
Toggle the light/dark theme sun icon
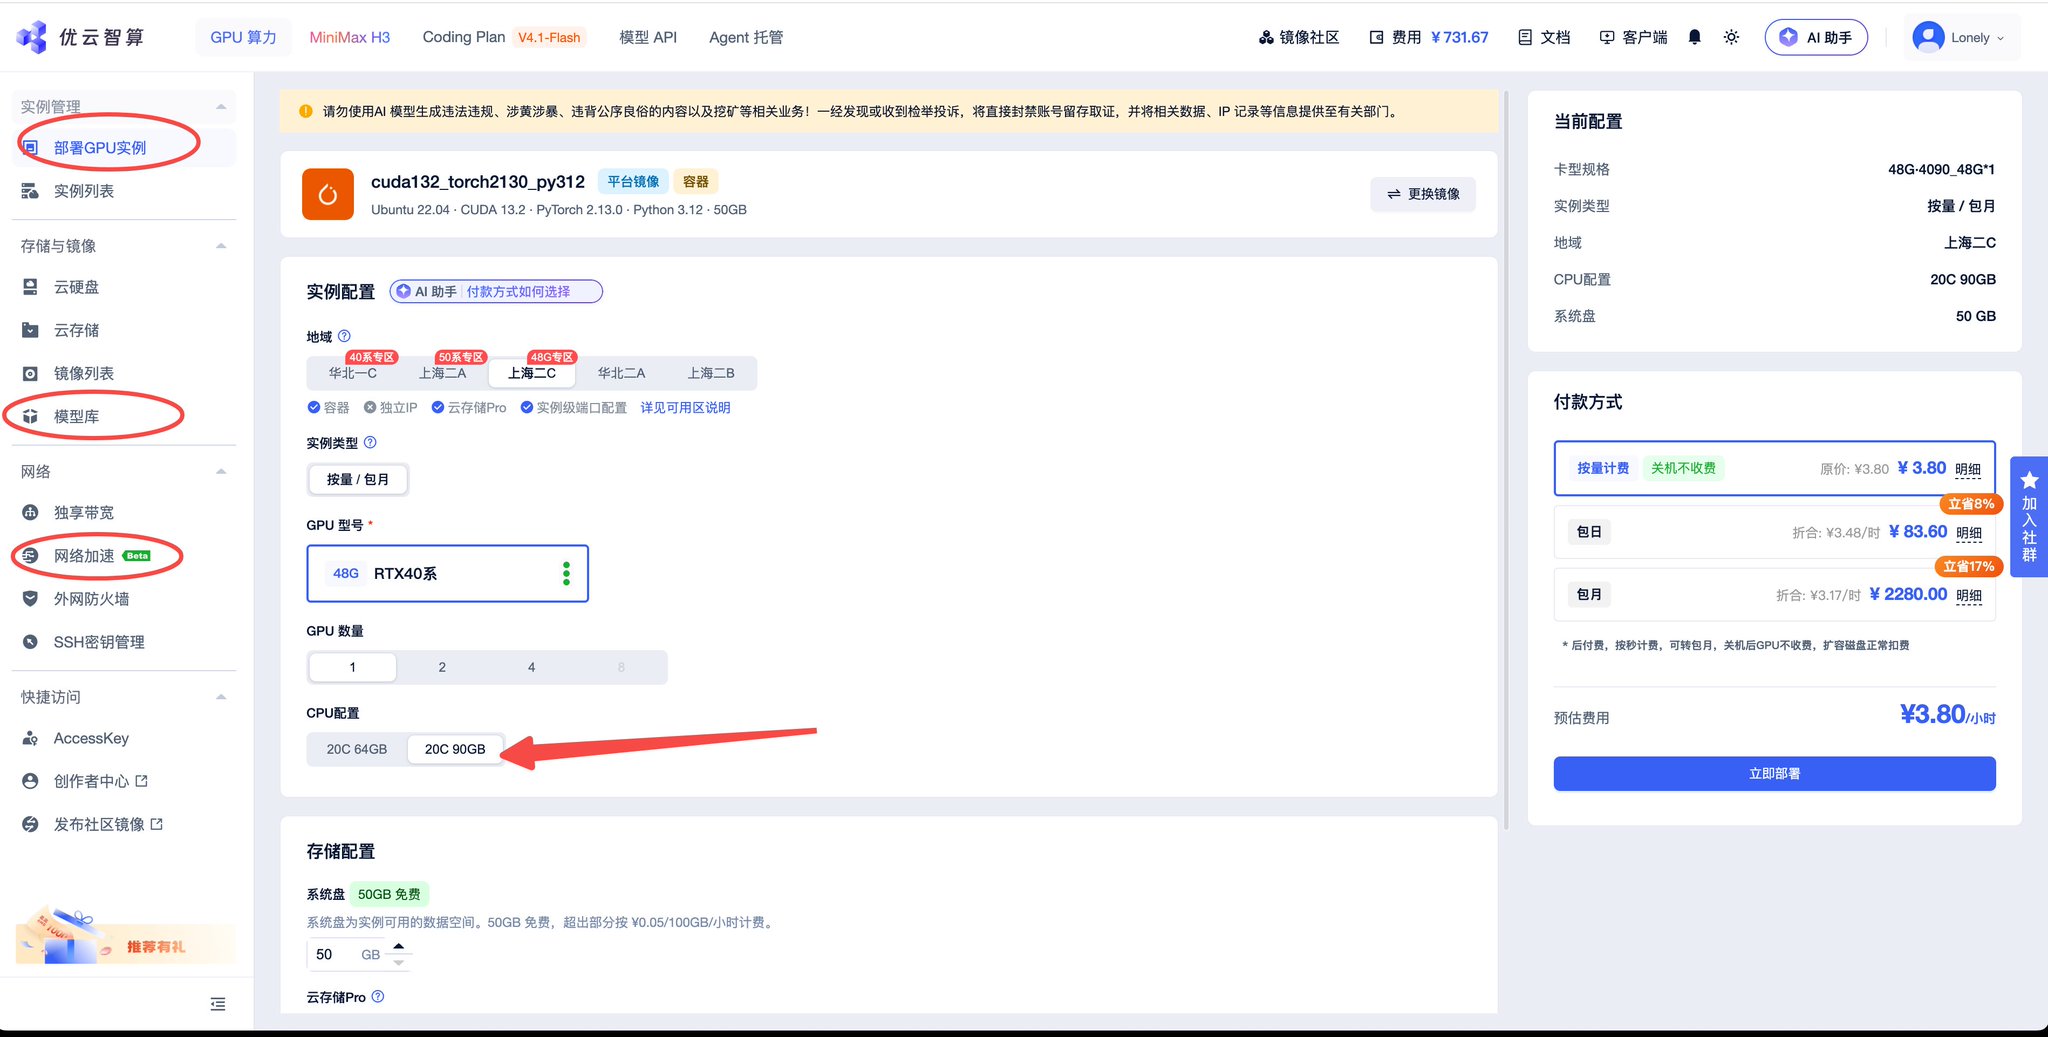pos(1731,37)
